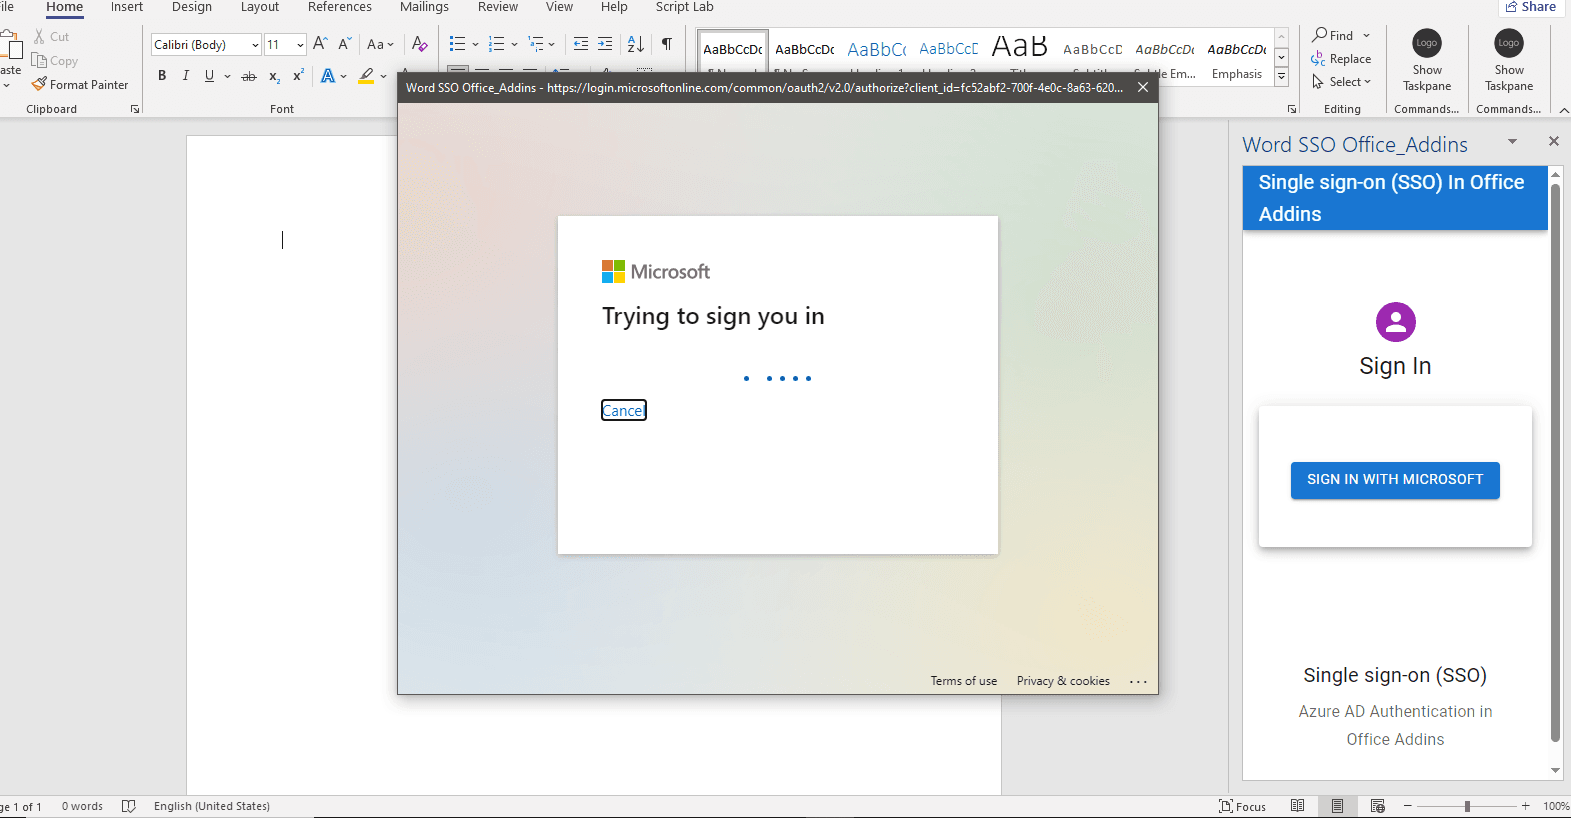Screen dimensions: 1571x818
Task: Close the Word SSO sign-in dialog
Action: point(1143,87)
